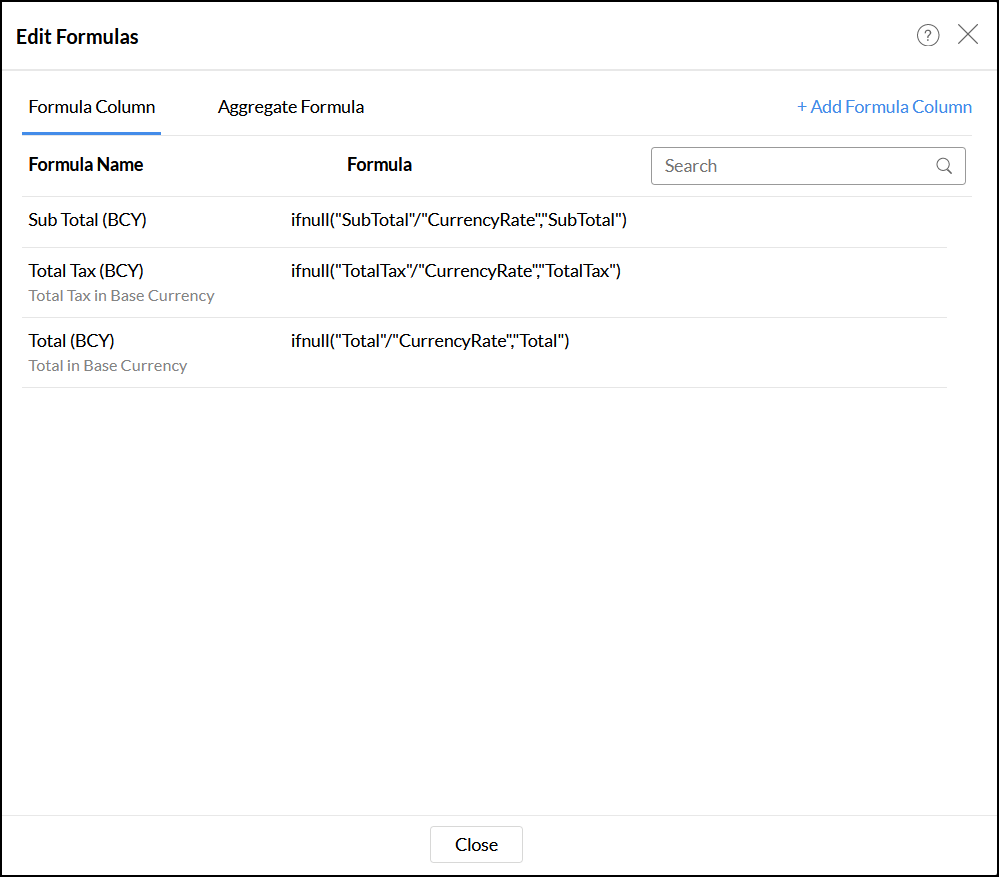Image resolution: width=999 pixels, height=877 pixels.
Task: Click the 'Total Tax in Base Currency' description
Action: point(121,296)
